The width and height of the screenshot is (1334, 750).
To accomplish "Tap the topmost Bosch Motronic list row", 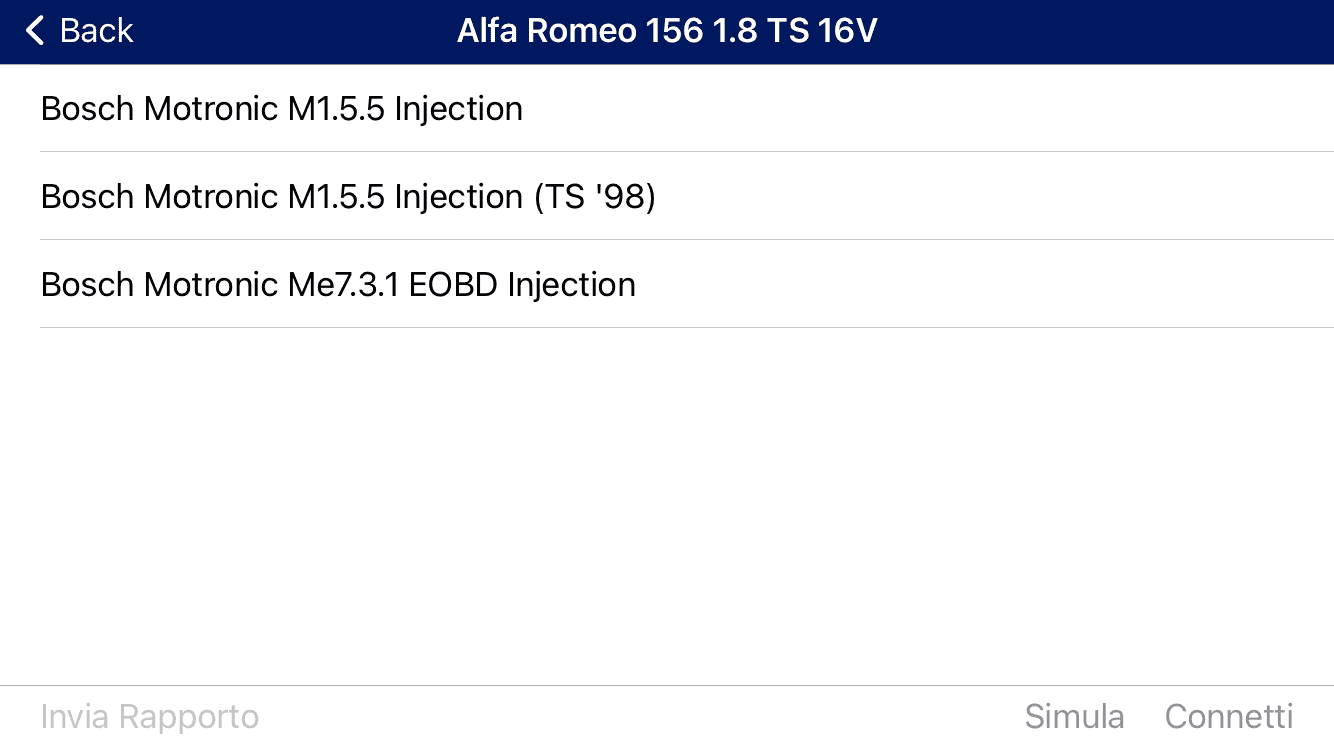I will 282,108.
